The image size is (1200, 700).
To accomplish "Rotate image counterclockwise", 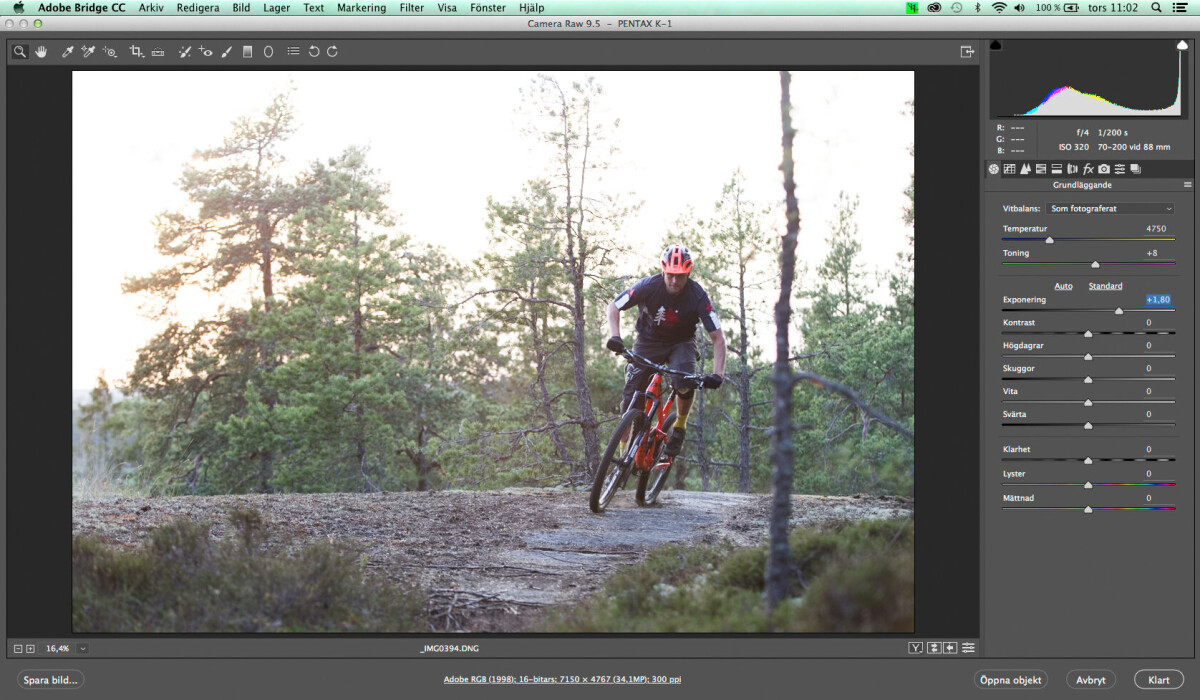I will click(314, 51).
